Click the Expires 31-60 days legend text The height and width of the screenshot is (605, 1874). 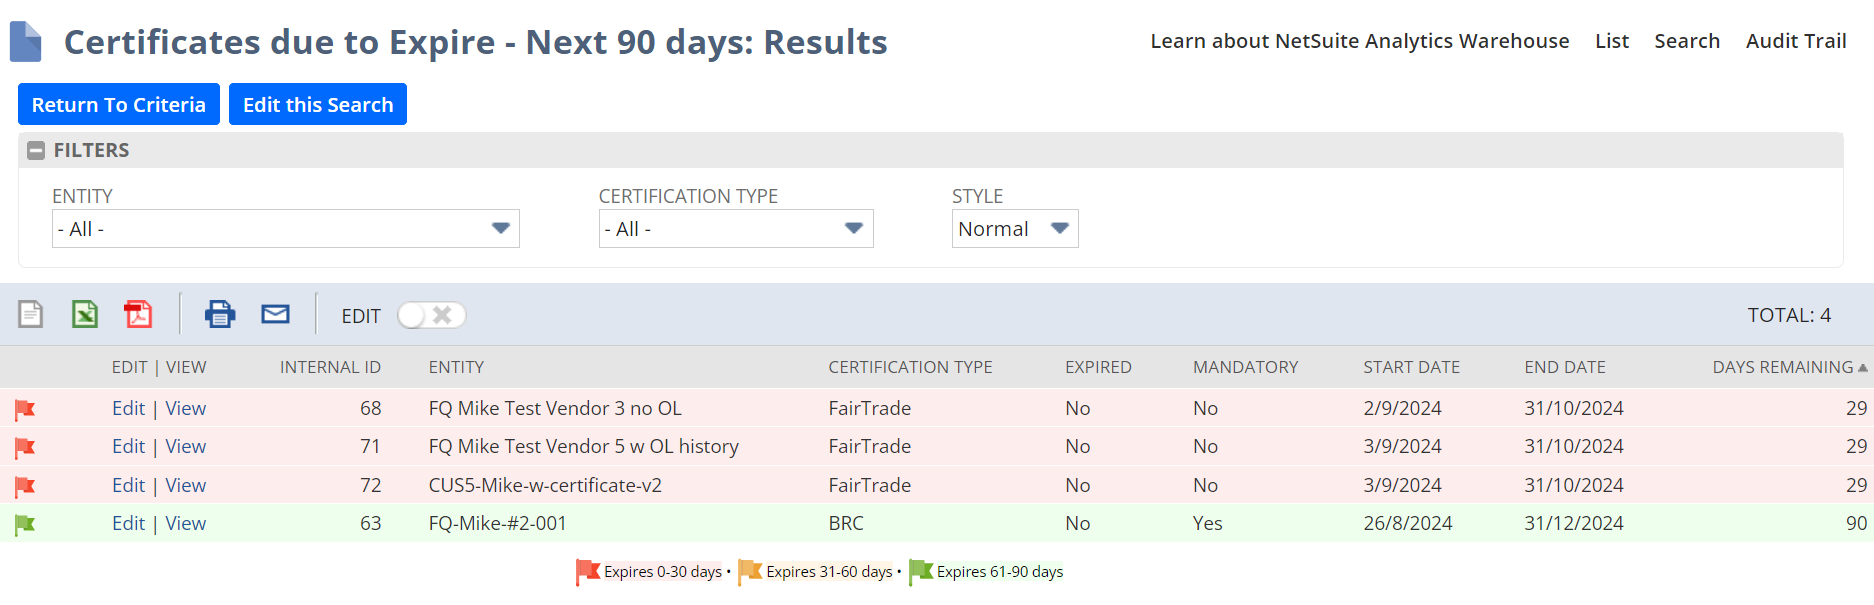coord(829,572)
